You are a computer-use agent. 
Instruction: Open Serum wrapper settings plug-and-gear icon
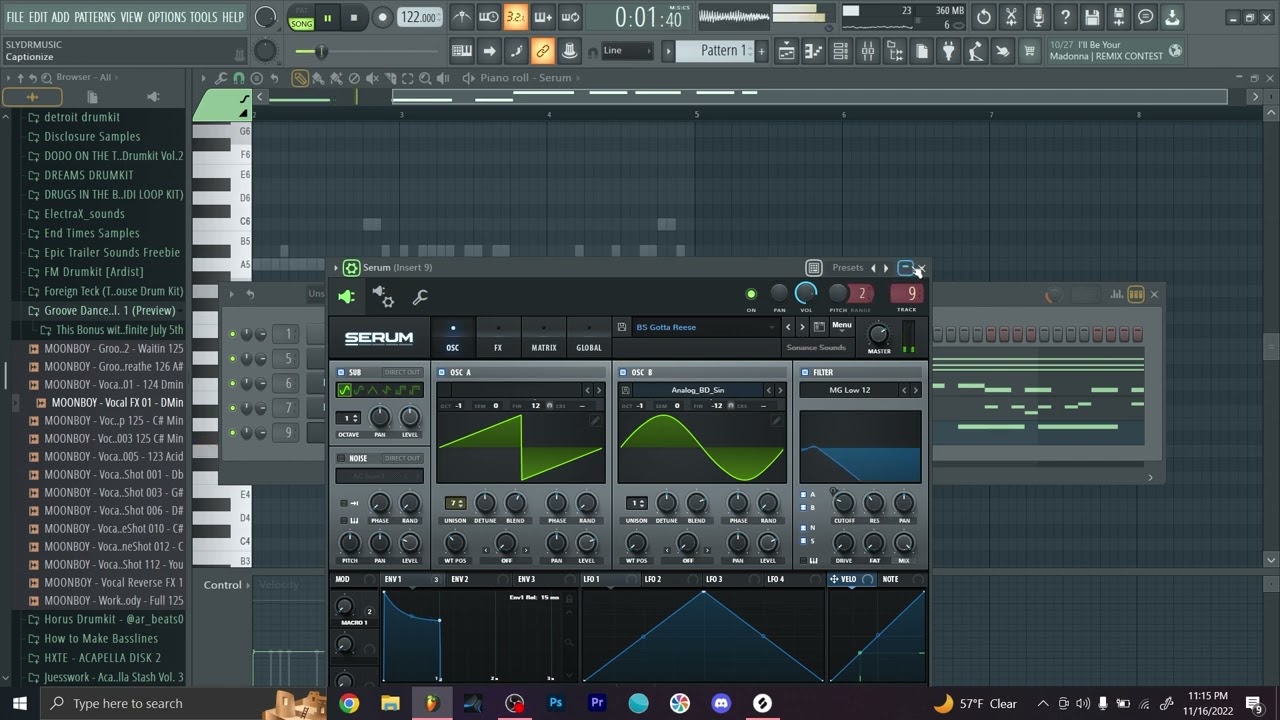384,296
